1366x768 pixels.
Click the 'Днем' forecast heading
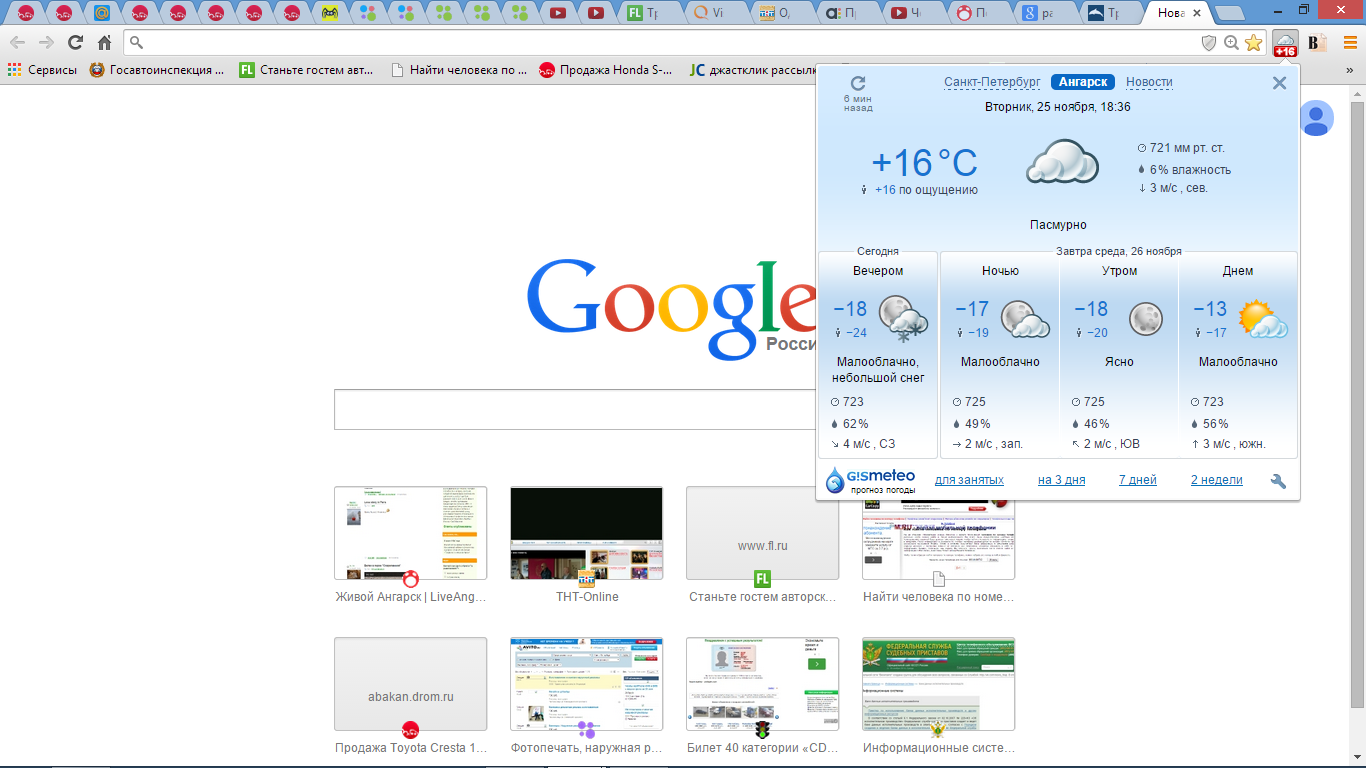coord(1238,271)
